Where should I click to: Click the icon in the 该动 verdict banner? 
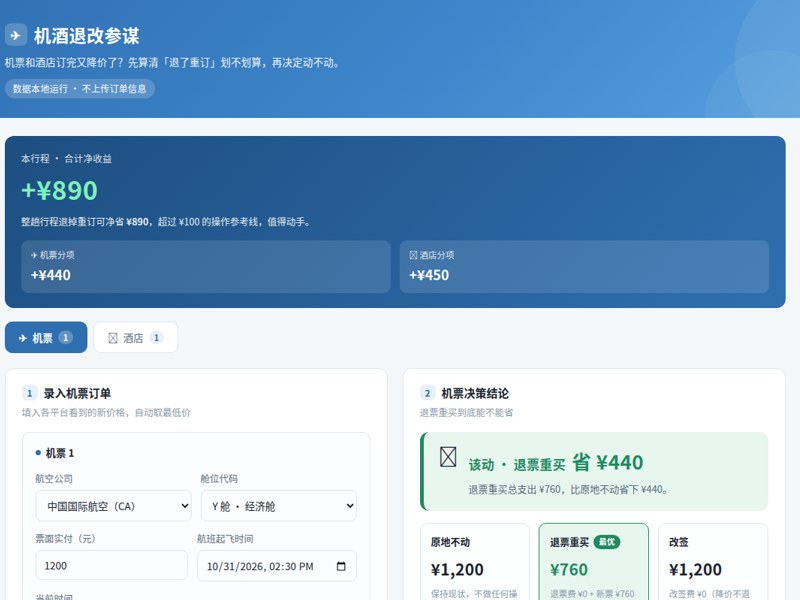448,457
